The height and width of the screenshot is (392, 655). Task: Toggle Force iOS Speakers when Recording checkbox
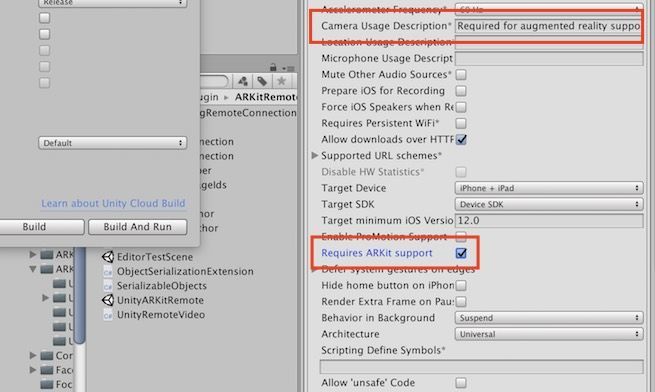pyautogui.click(x=461, y=107)
